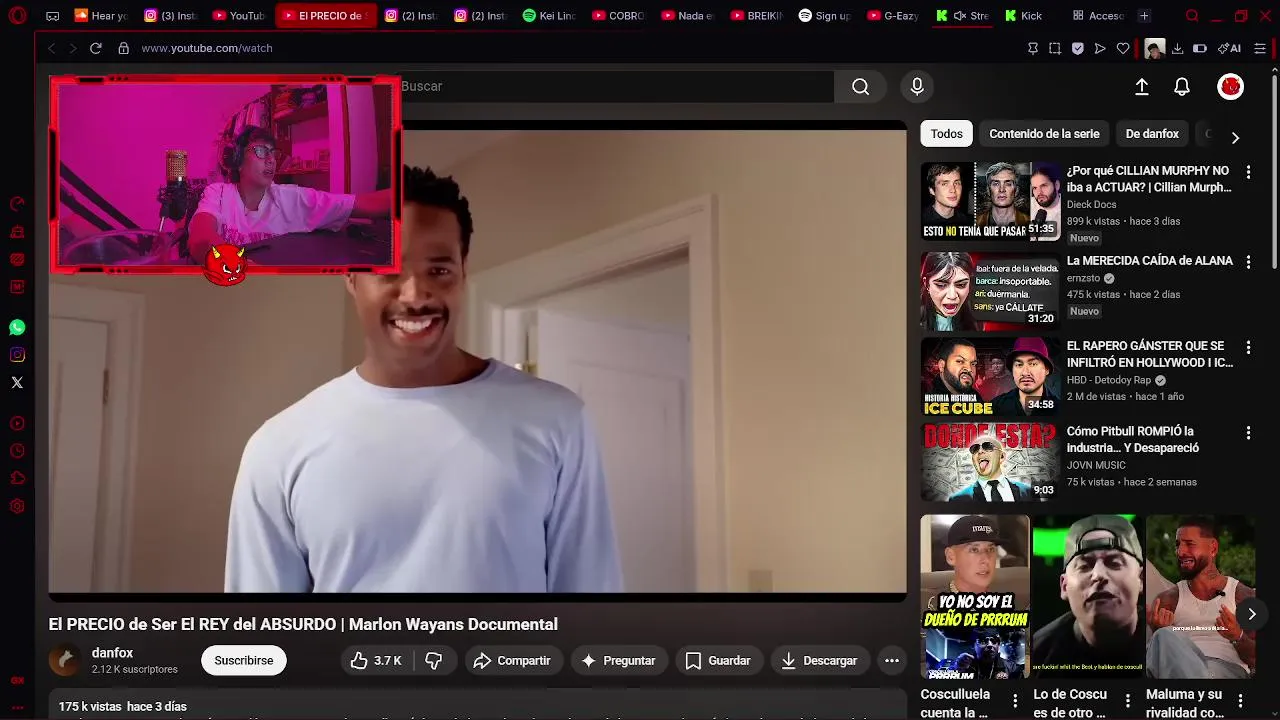This screenshot has height=720, width=1280.
Task: Open options for Lo de Coscu short
Action: (1127, 700)
